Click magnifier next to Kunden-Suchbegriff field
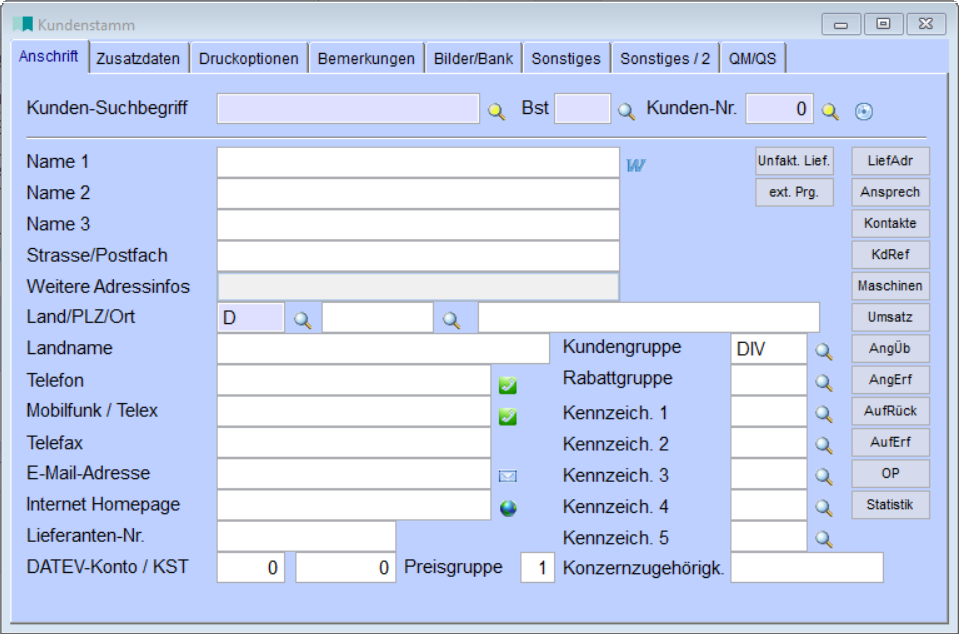Image resolution: width=959 pixels, height=634 pixels. (496, 111)
